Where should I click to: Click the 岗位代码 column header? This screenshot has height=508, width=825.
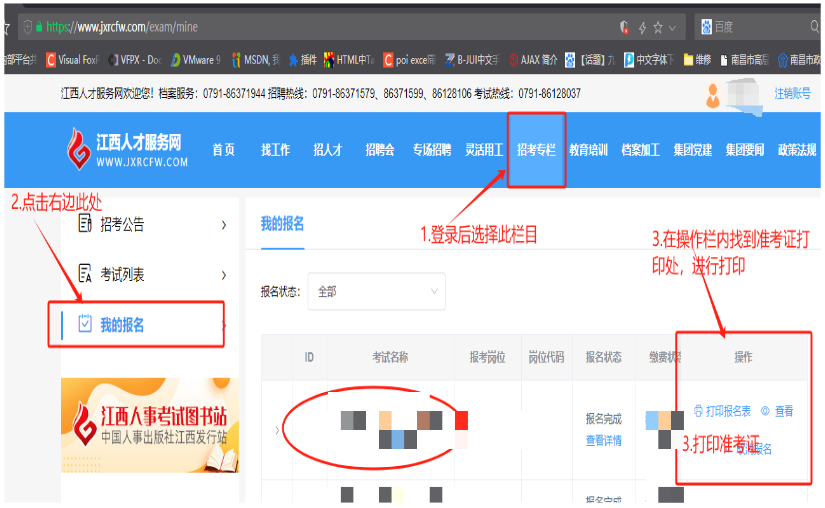pyautogui.click(x=546, y=358)
